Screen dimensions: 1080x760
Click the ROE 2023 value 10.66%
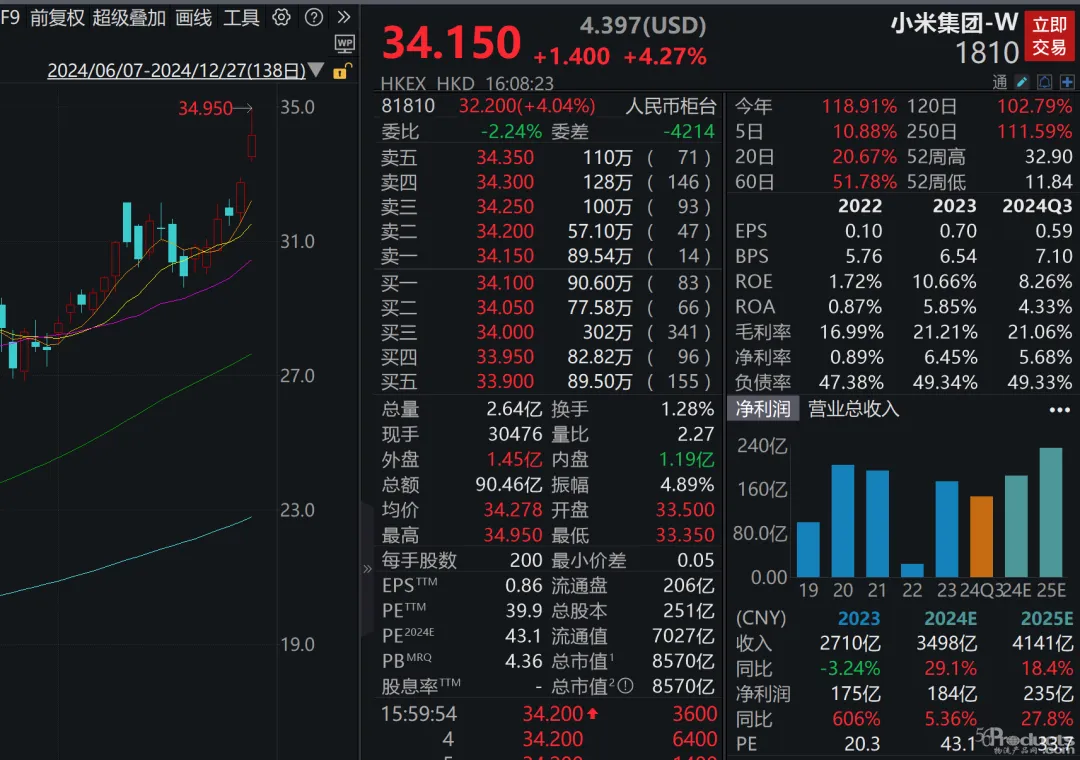point(944,281)
